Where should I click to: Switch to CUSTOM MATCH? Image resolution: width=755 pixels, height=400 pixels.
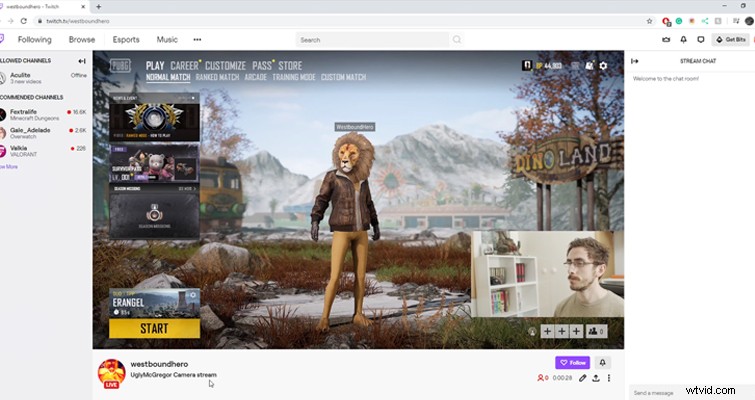click(343, 77)
